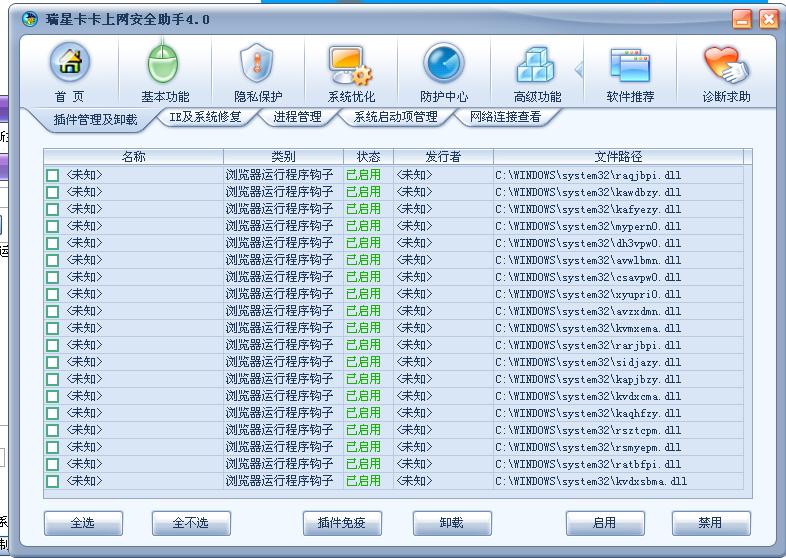Open 软件推荐 windows icon
The image size is (786, 558).
630,65
